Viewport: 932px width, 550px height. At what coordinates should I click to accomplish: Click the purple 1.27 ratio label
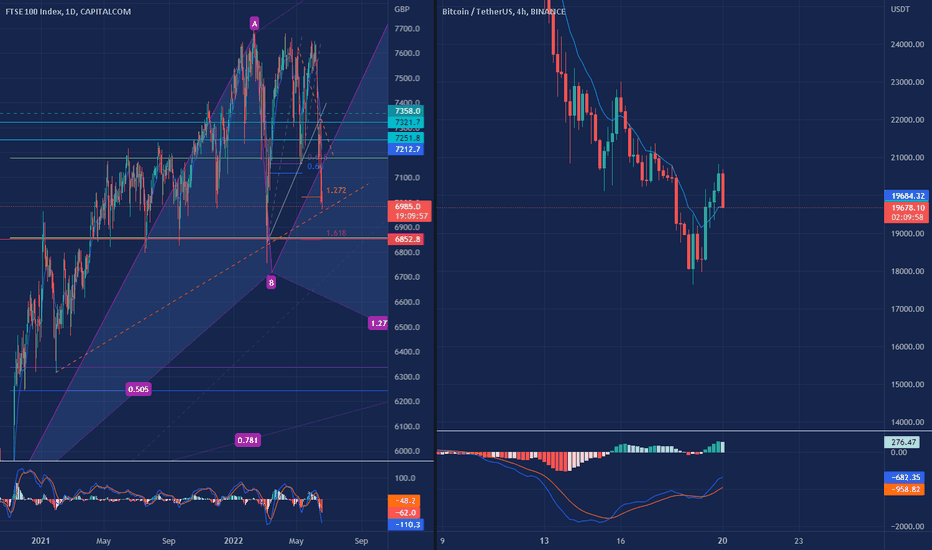[378, 323]
